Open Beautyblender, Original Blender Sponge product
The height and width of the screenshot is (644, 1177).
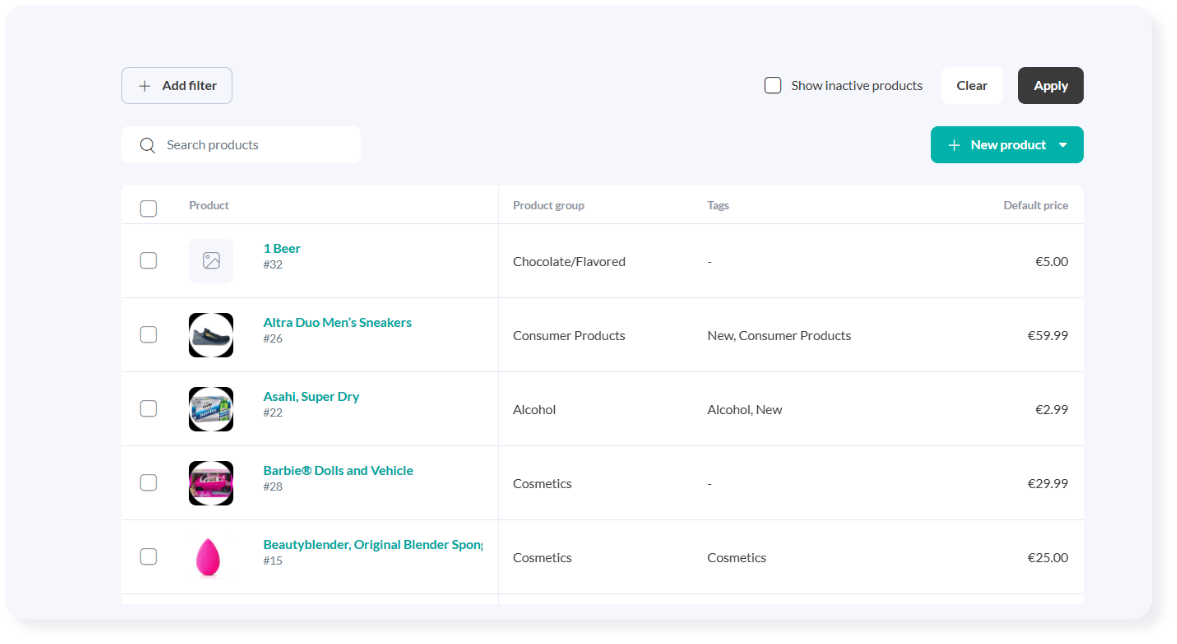(372, 545)
